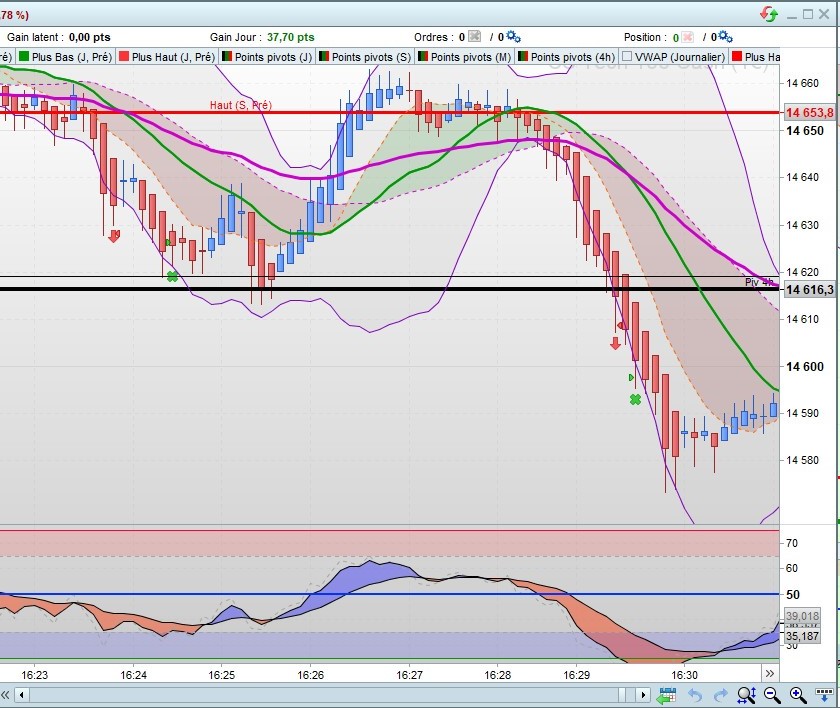
Task: Open the toolbar drop-down arrow icon
Action: (x=824, y=695)
